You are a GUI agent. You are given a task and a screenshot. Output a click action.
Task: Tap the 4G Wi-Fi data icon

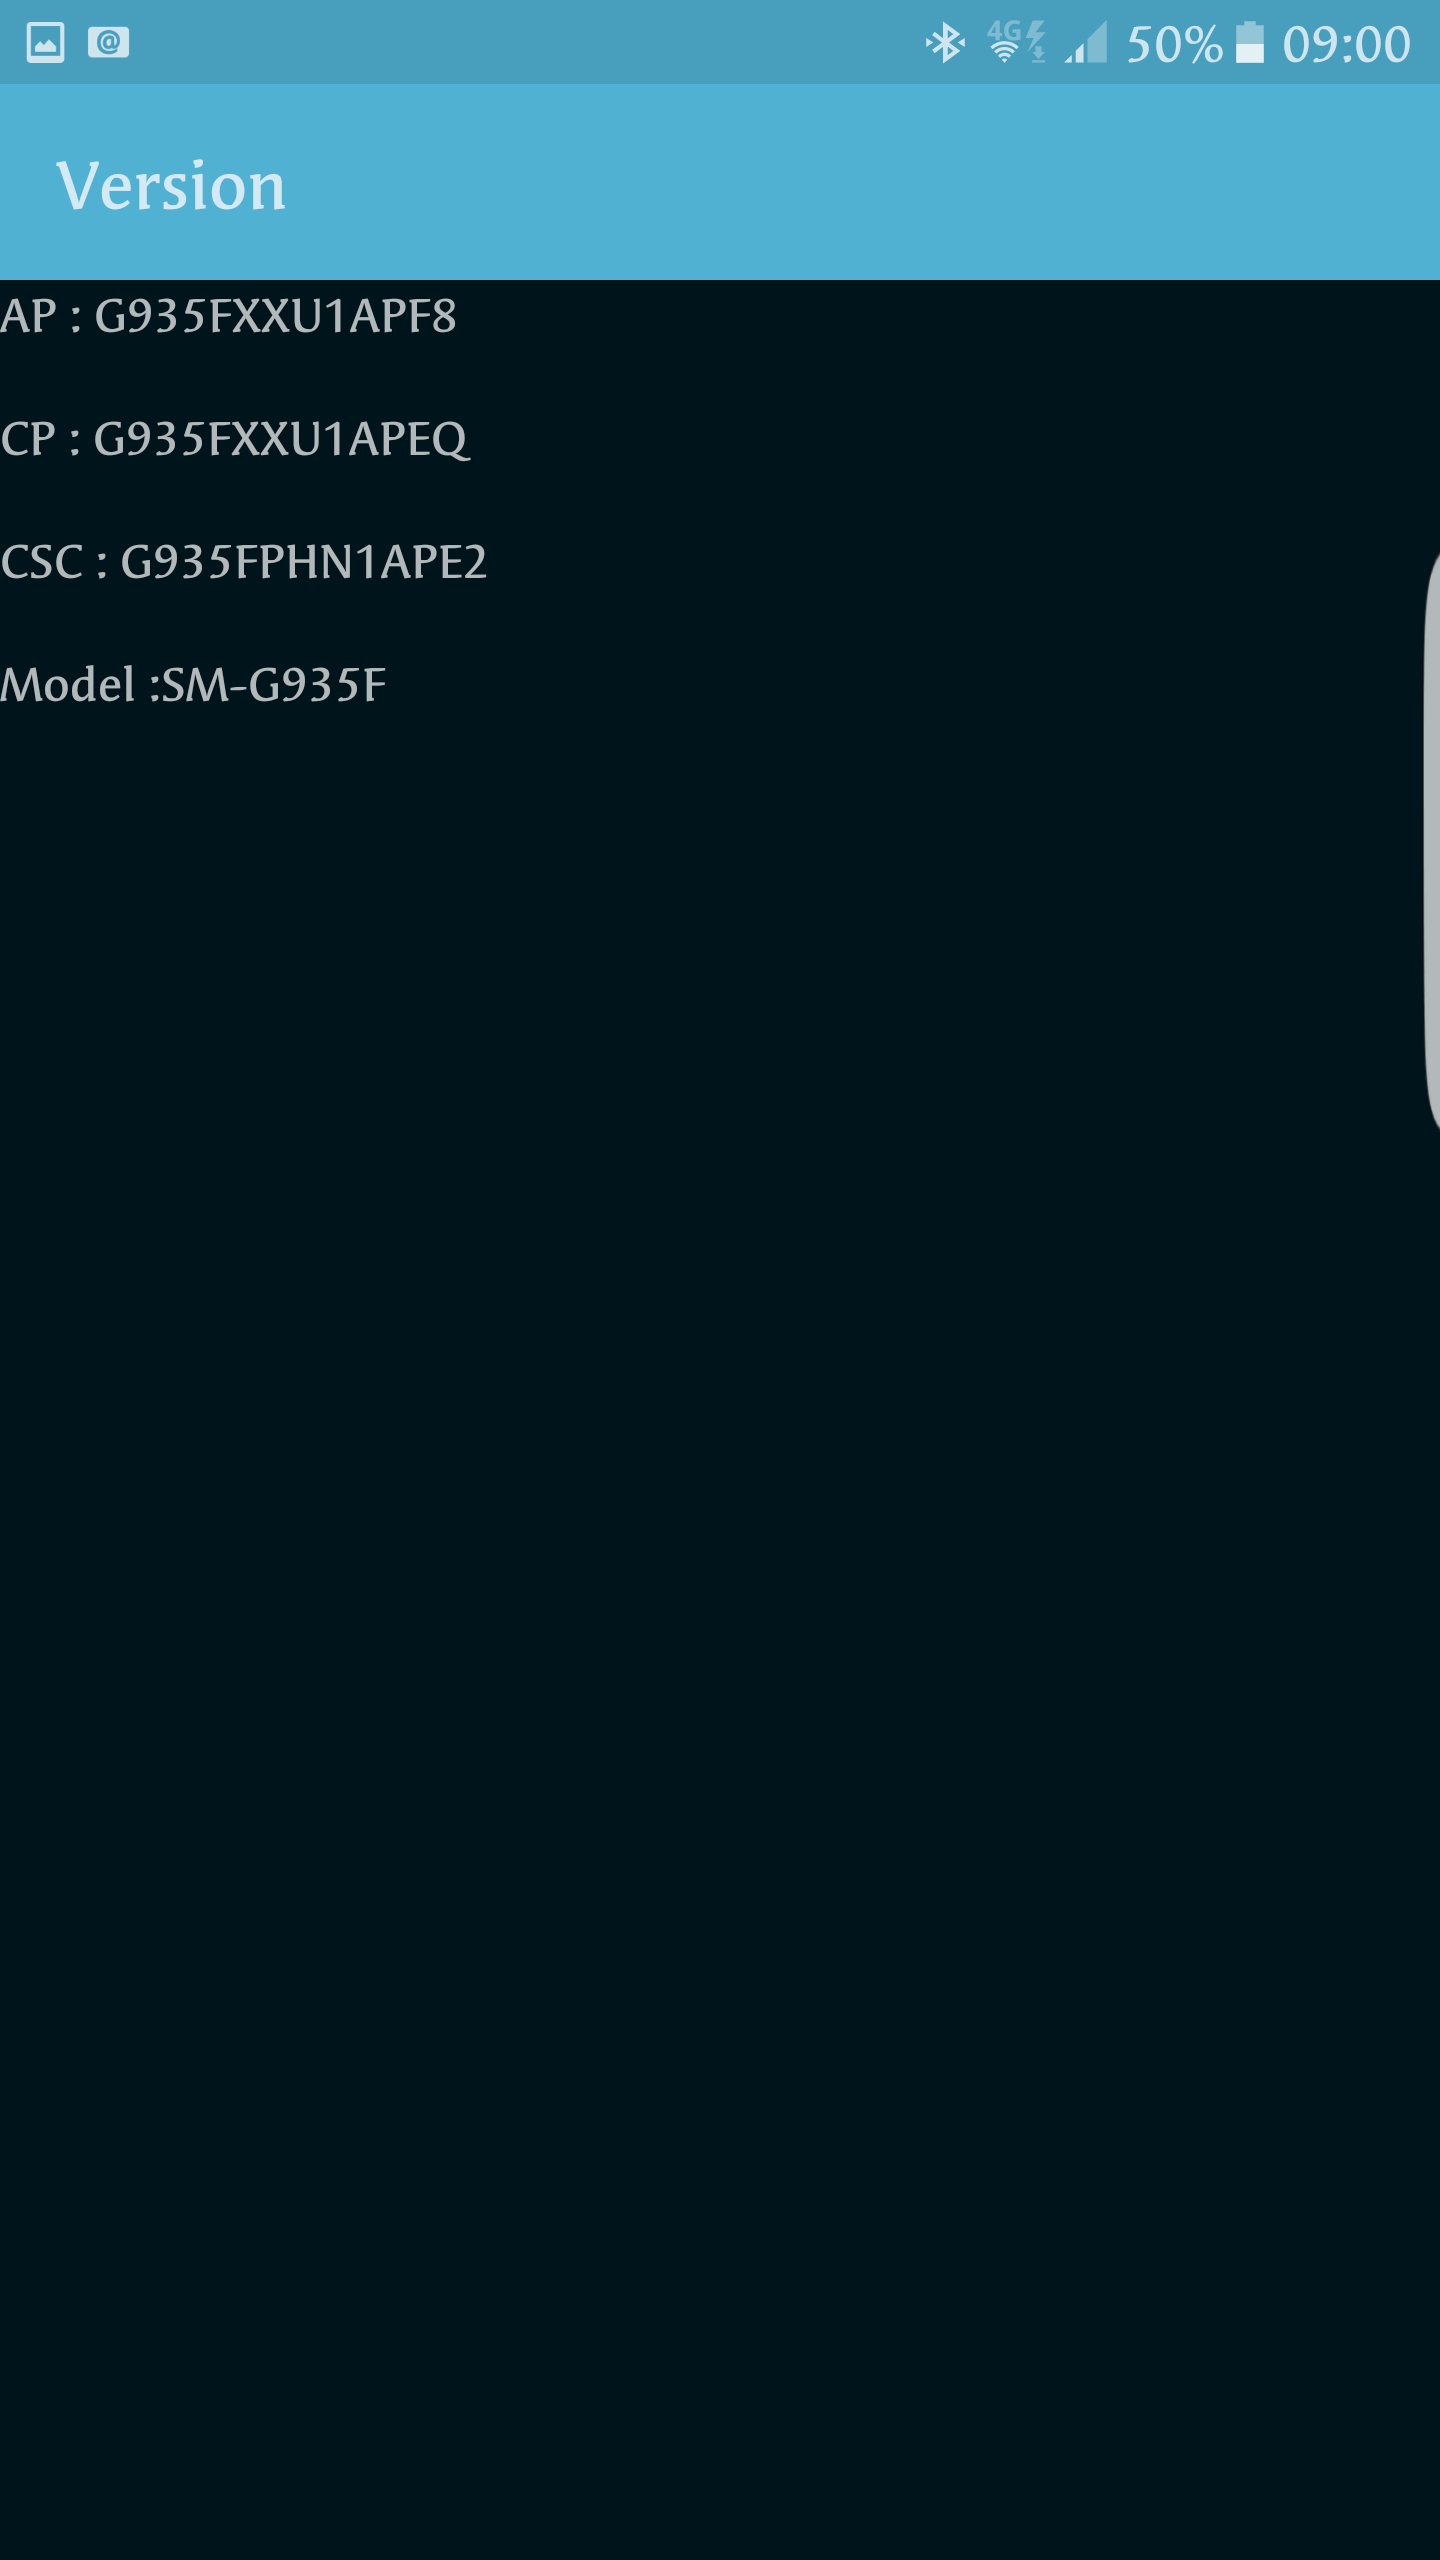click(x=1017, y=42)
